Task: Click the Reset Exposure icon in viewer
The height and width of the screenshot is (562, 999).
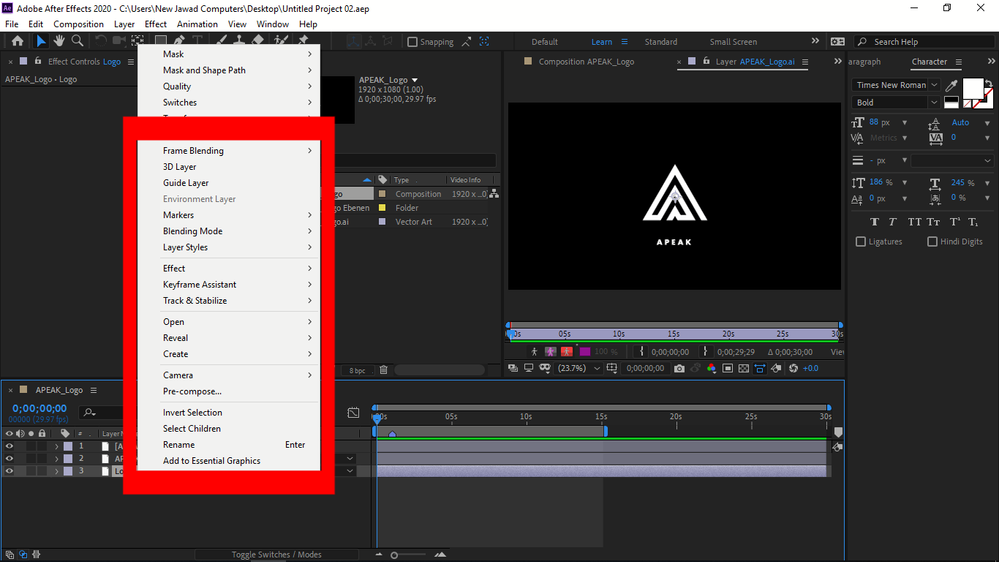Action: 793,368
